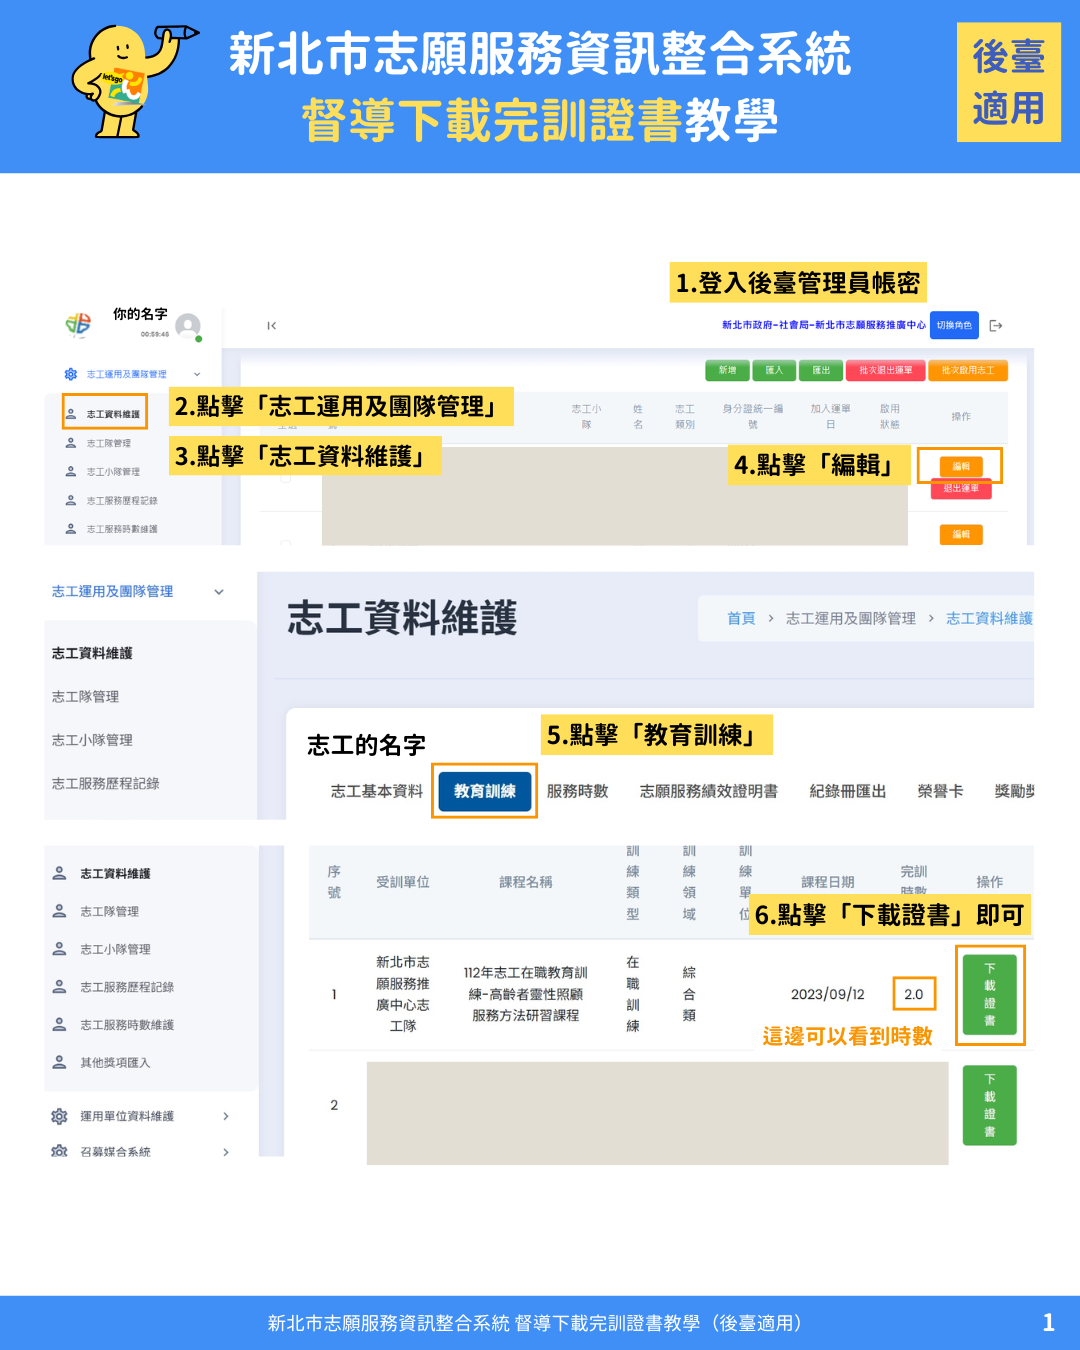The width and height of the screenshot is (1080, 1350).
Task: Click person icon beside 志工資料維護 in bottom screenshot sidebar
Action: tap(59, 873)
